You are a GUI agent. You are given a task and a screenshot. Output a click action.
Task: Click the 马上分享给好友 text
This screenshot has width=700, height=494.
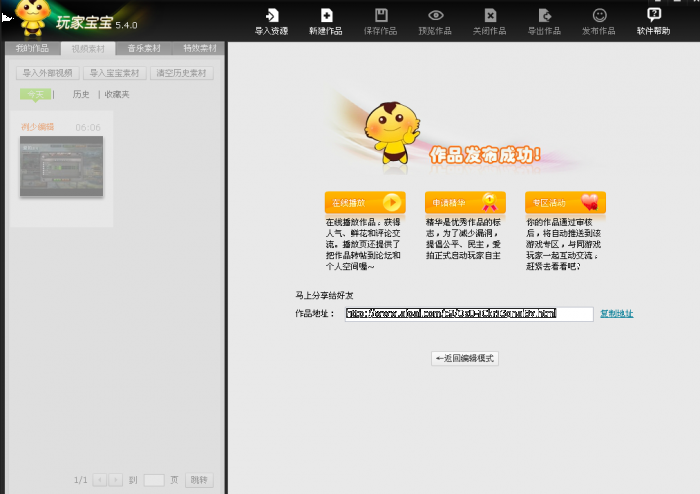tap(324, 295)
